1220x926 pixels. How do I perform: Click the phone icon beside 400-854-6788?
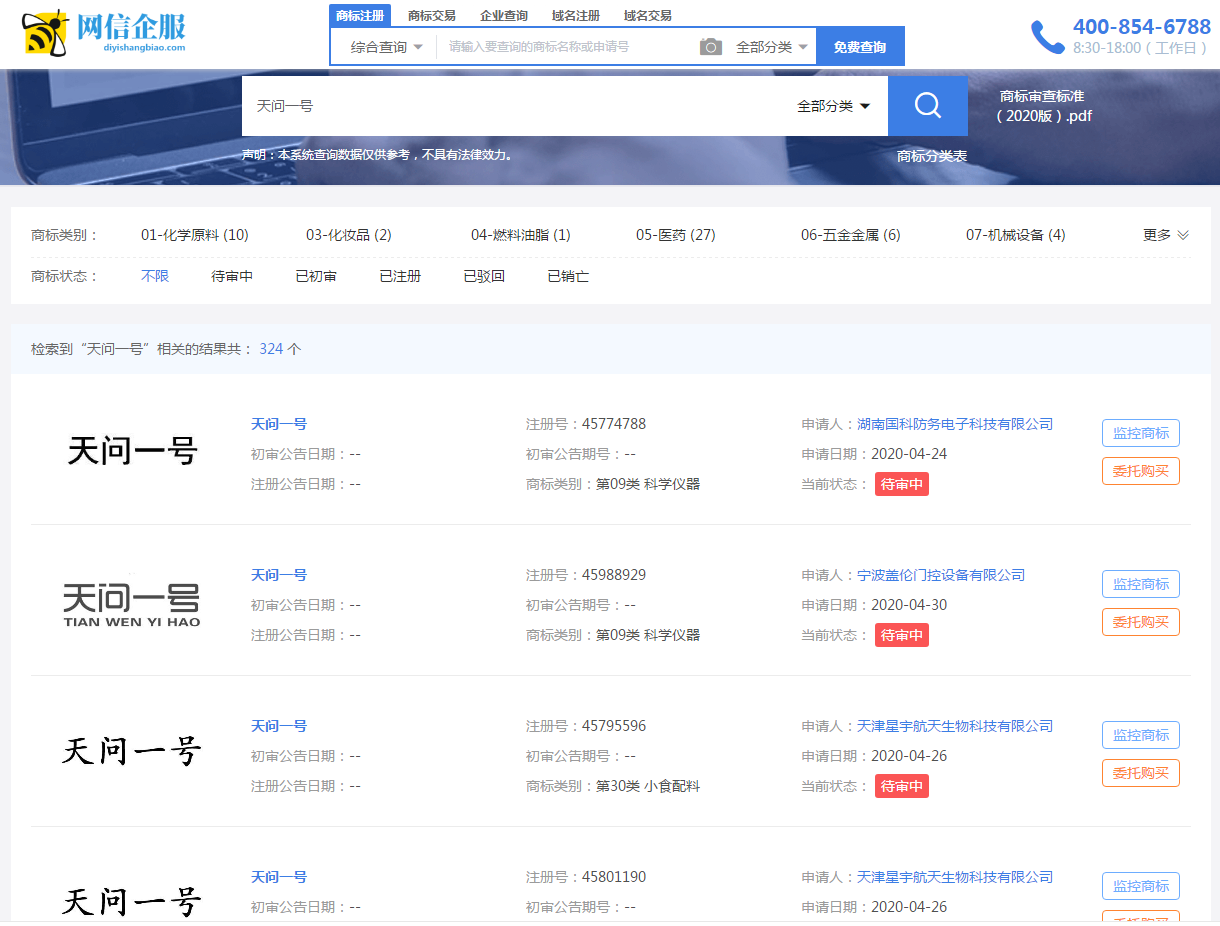[x=1048, y=37]
